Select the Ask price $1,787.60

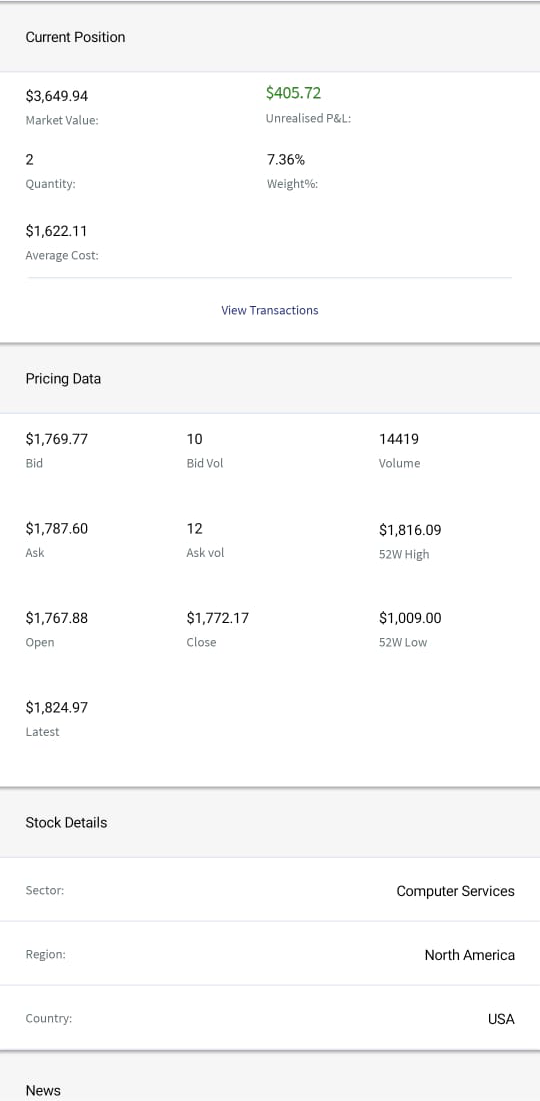point(57,529)
